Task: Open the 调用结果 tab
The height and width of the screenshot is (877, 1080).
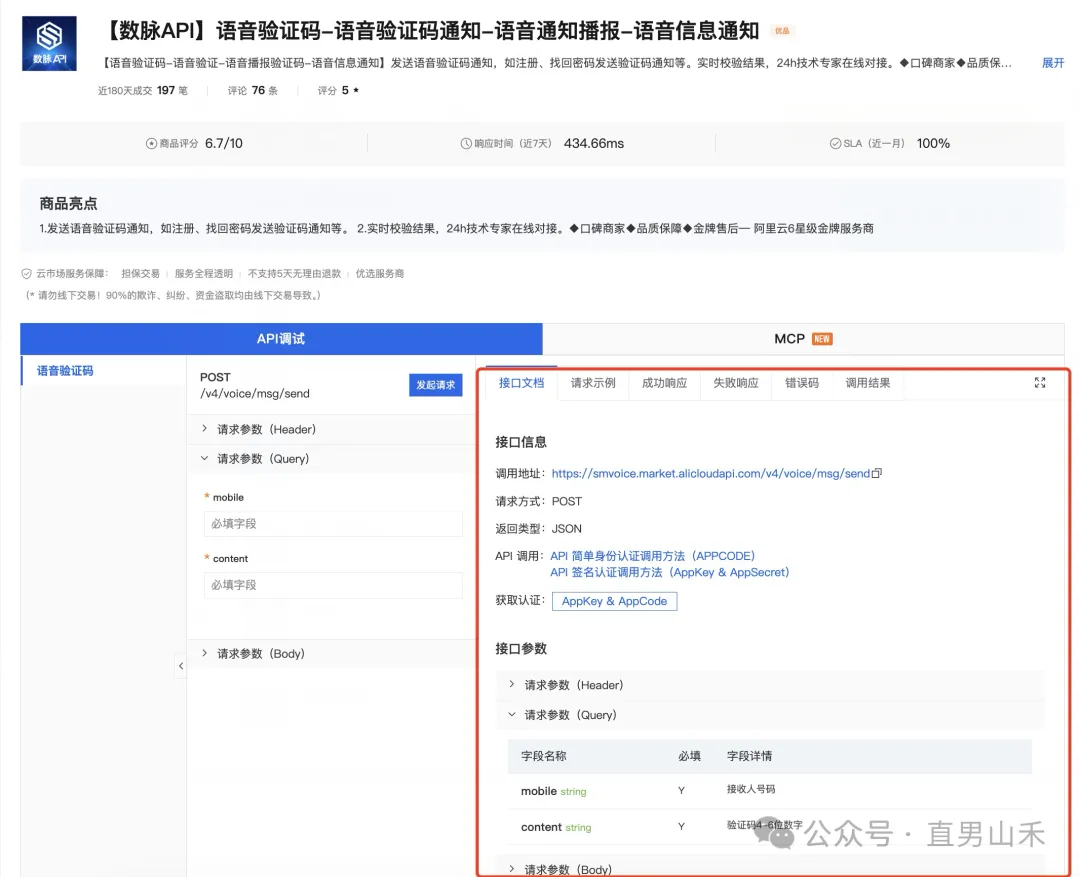Action: 868,383
